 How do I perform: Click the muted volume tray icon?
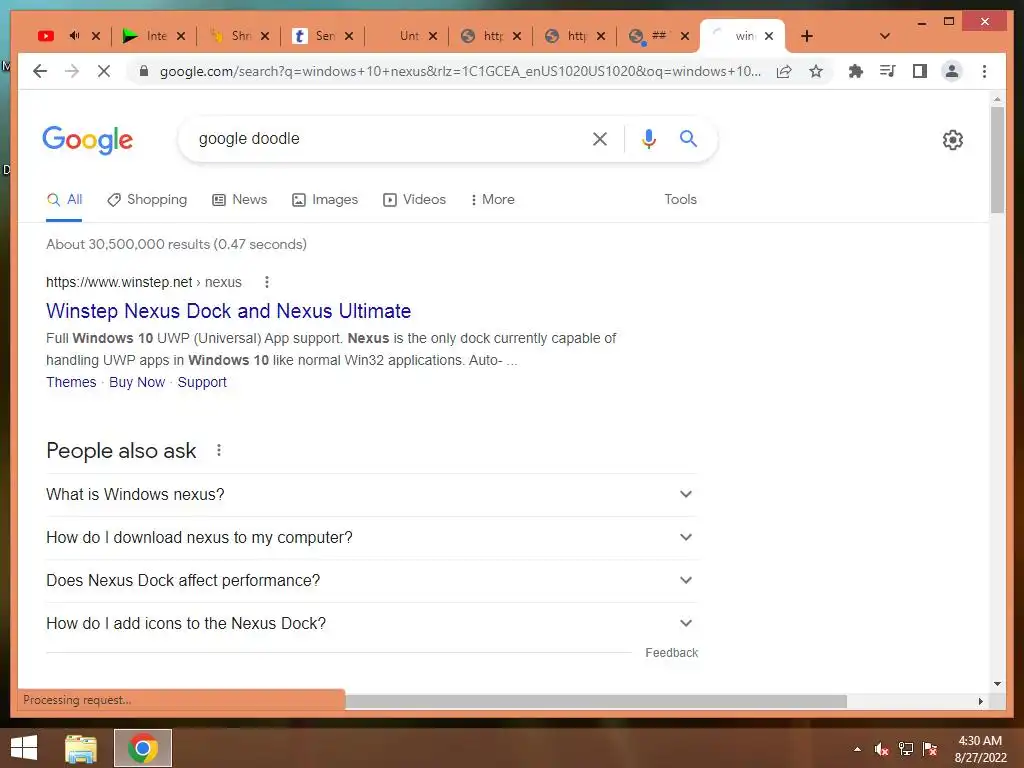pos(882,749)
